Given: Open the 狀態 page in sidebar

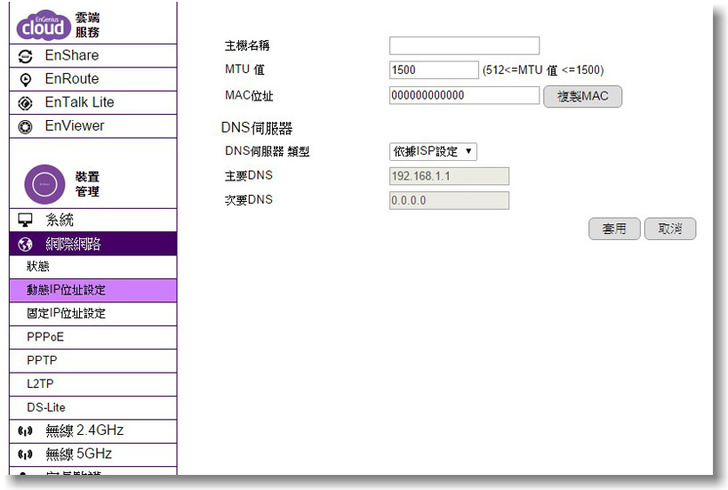Looking at the screenshot, I should pyautogui.click(x=38, y=267).
